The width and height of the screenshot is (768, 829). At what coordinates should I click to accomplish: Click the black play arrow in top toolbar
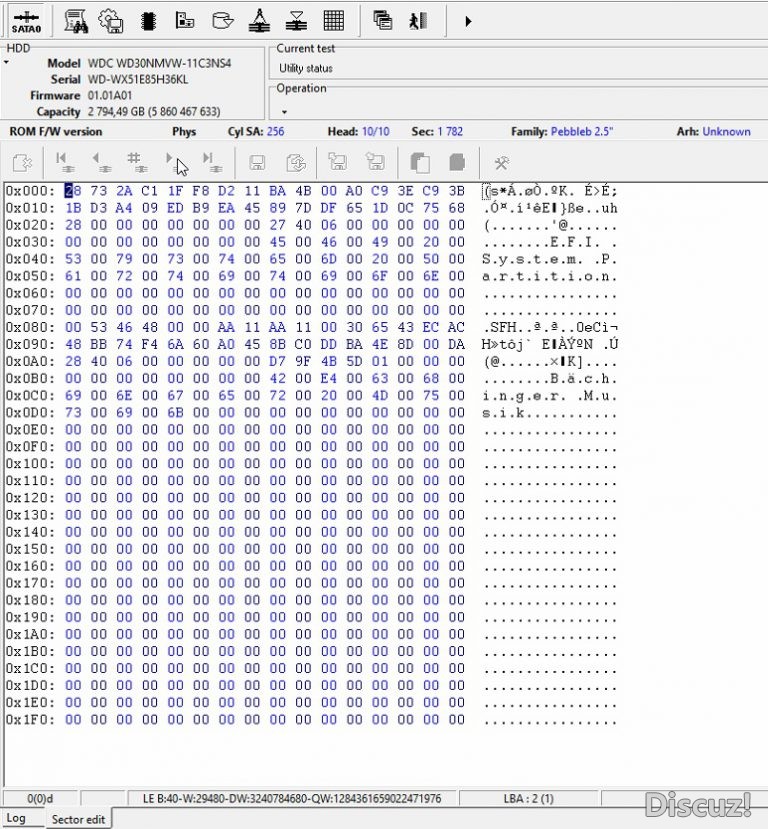(x=468, y=22)
